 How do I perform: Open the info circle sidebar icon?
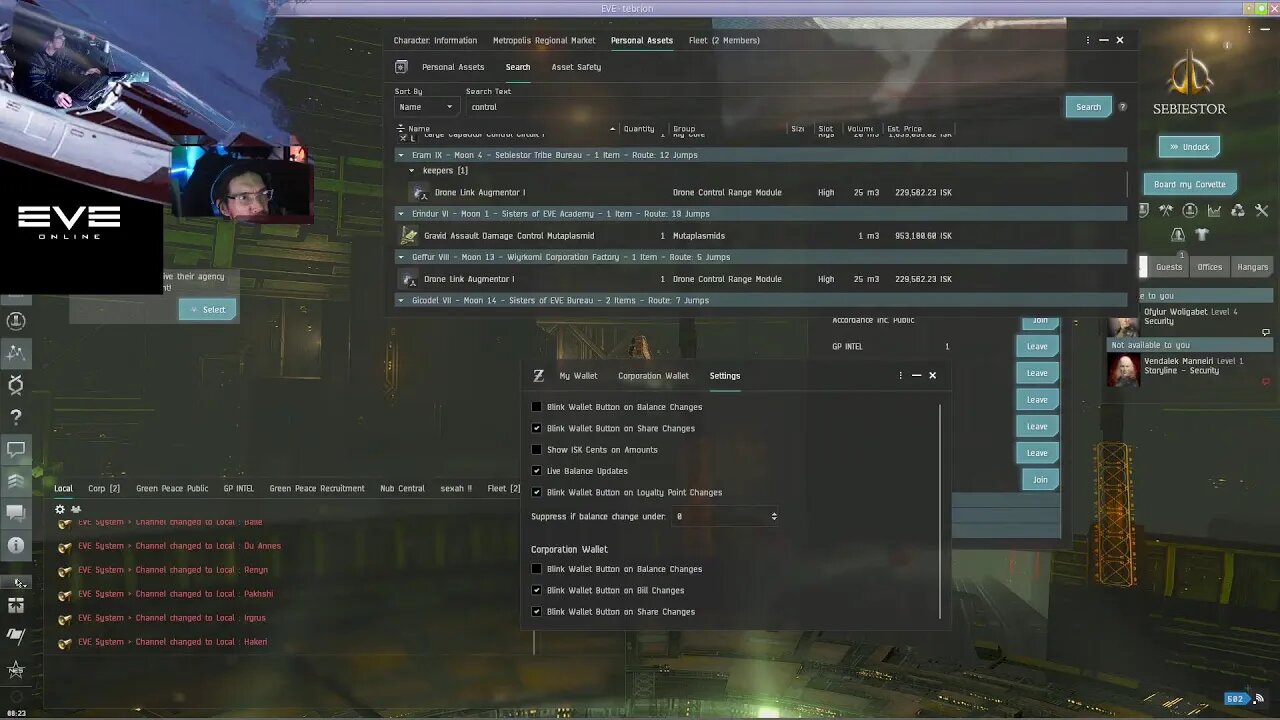click(16, 545)
